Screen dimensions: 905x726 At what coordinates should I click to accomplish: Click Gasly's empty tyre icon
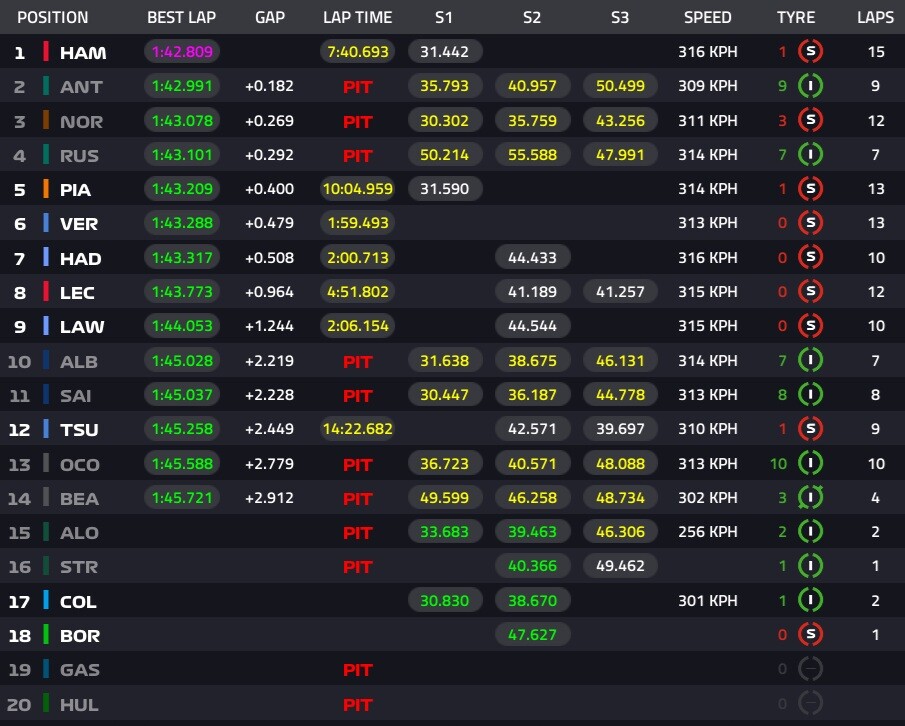coord(810,669)
